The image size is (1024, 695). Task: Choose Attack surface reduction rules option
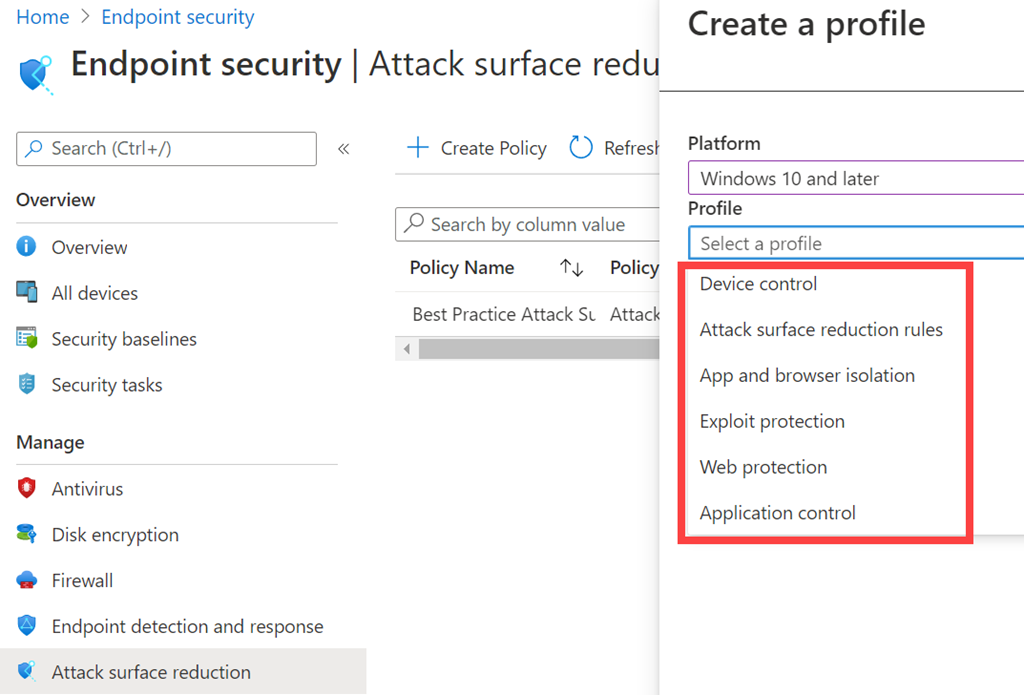pos(821,330)
